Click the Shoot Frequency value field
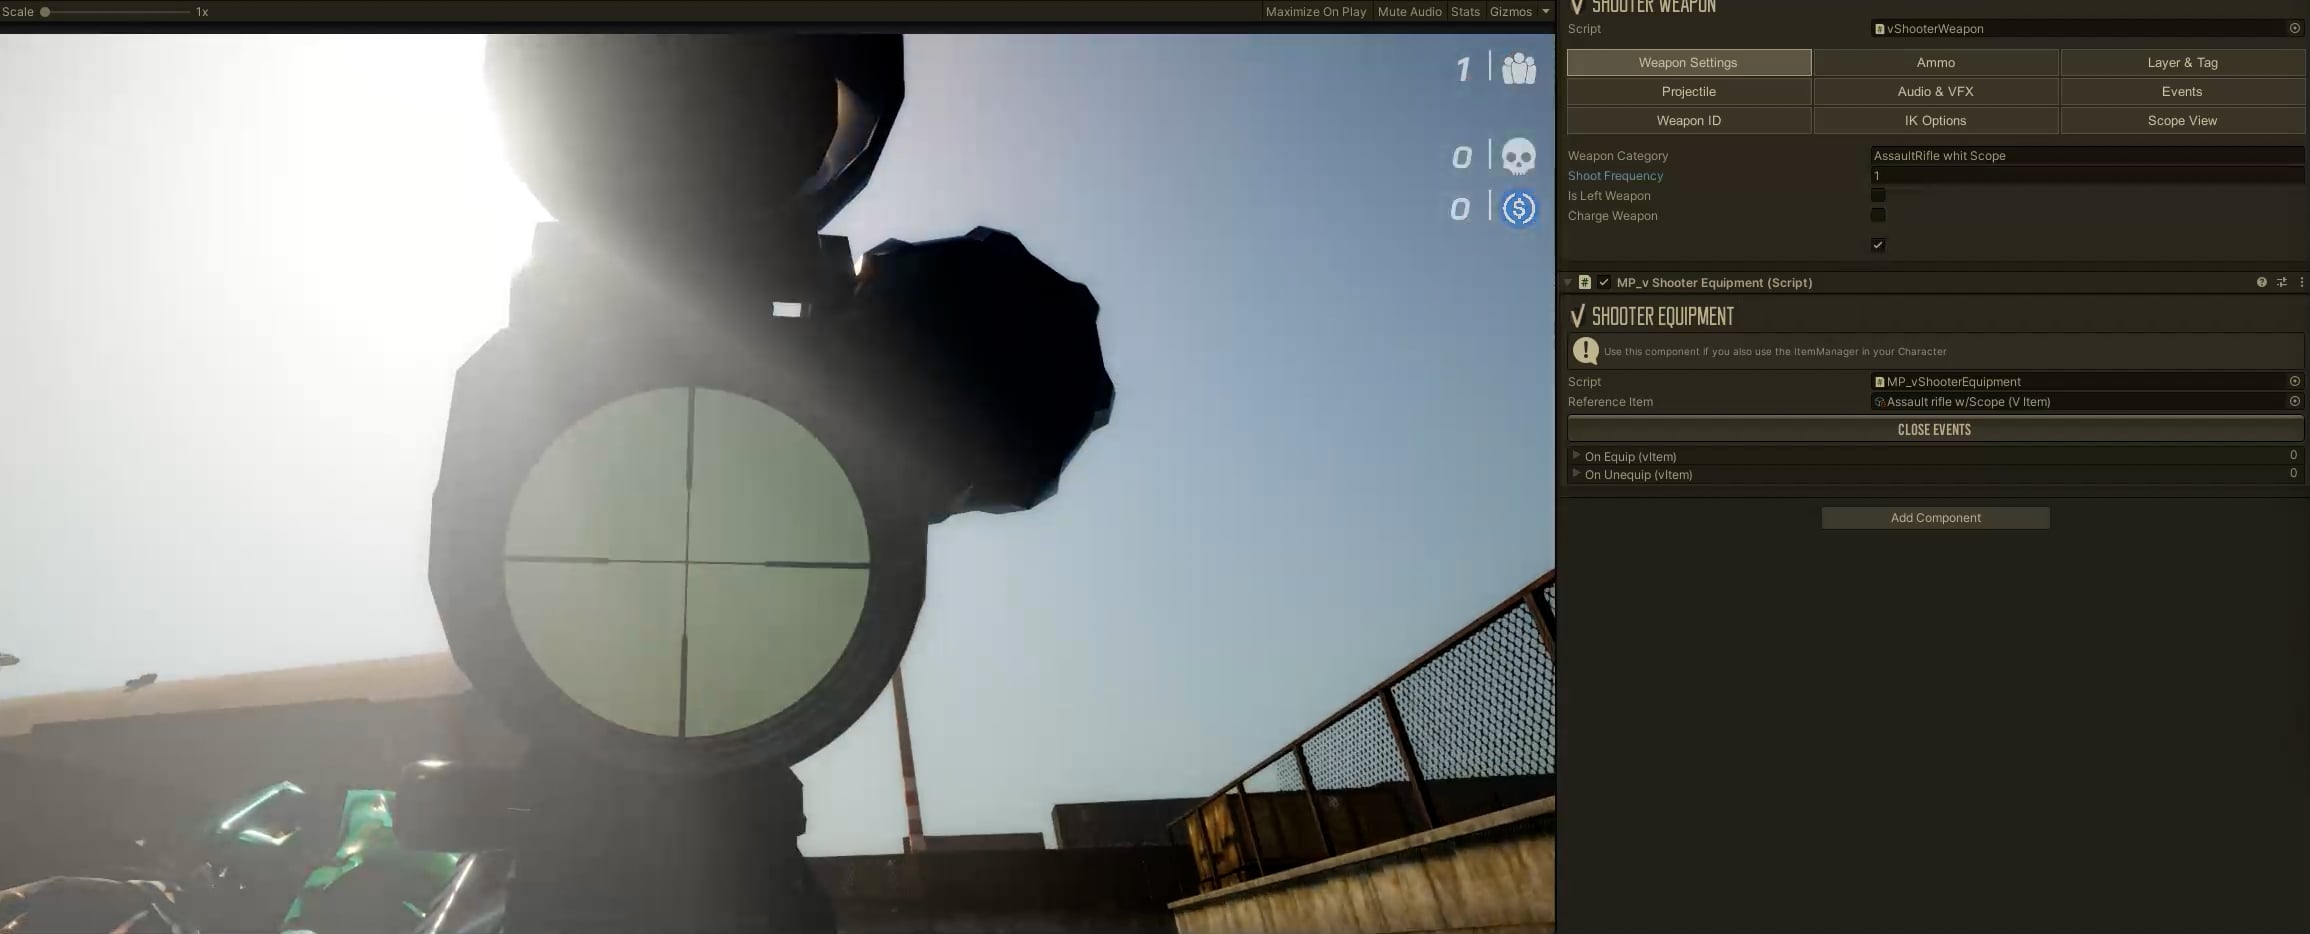Screen dimensions: 2310x934 point(2087,176)
